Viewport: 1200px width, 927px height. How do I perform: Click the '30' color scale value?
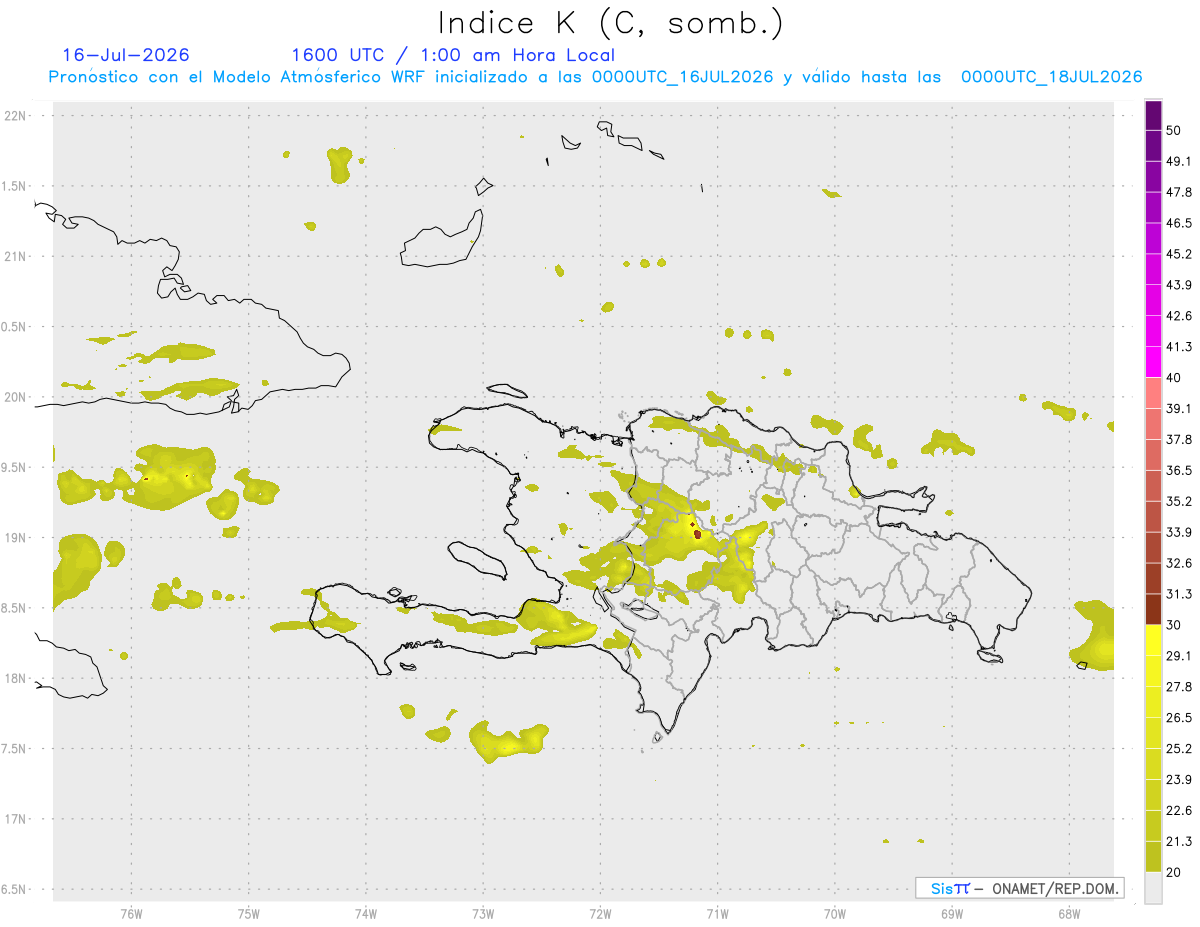1173,625
